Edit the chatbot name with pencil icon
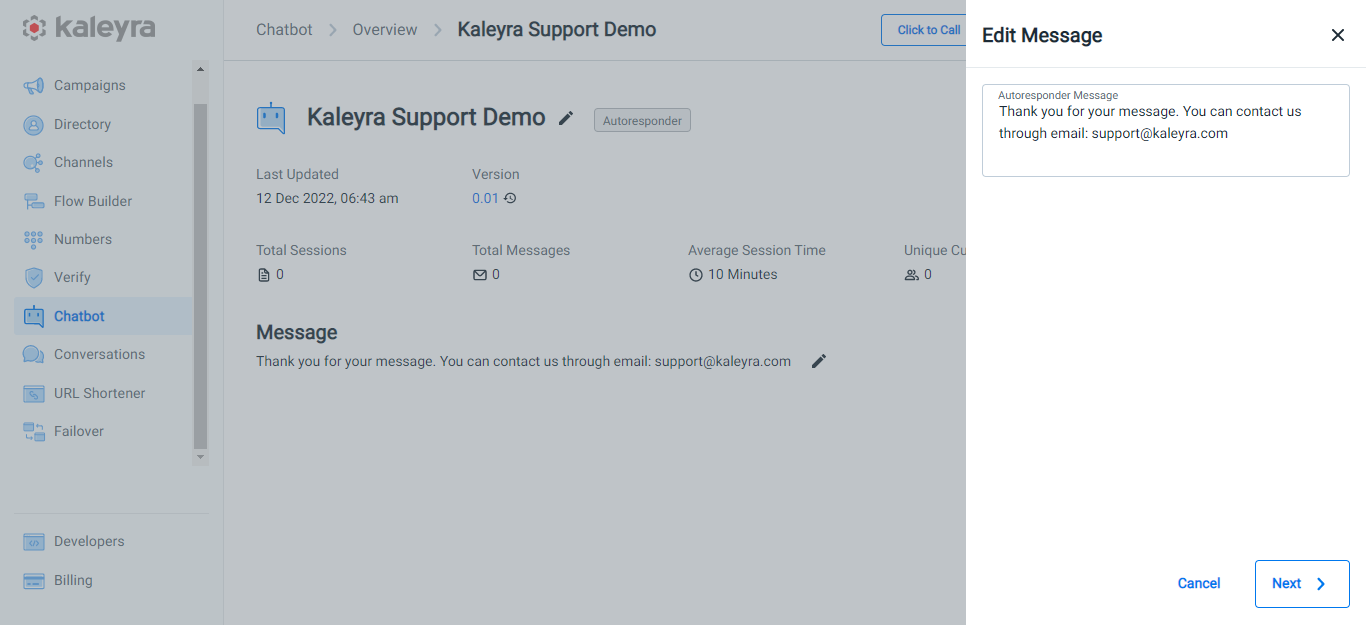This screenshot has height=625, width=1366. (x=566, y=118)
